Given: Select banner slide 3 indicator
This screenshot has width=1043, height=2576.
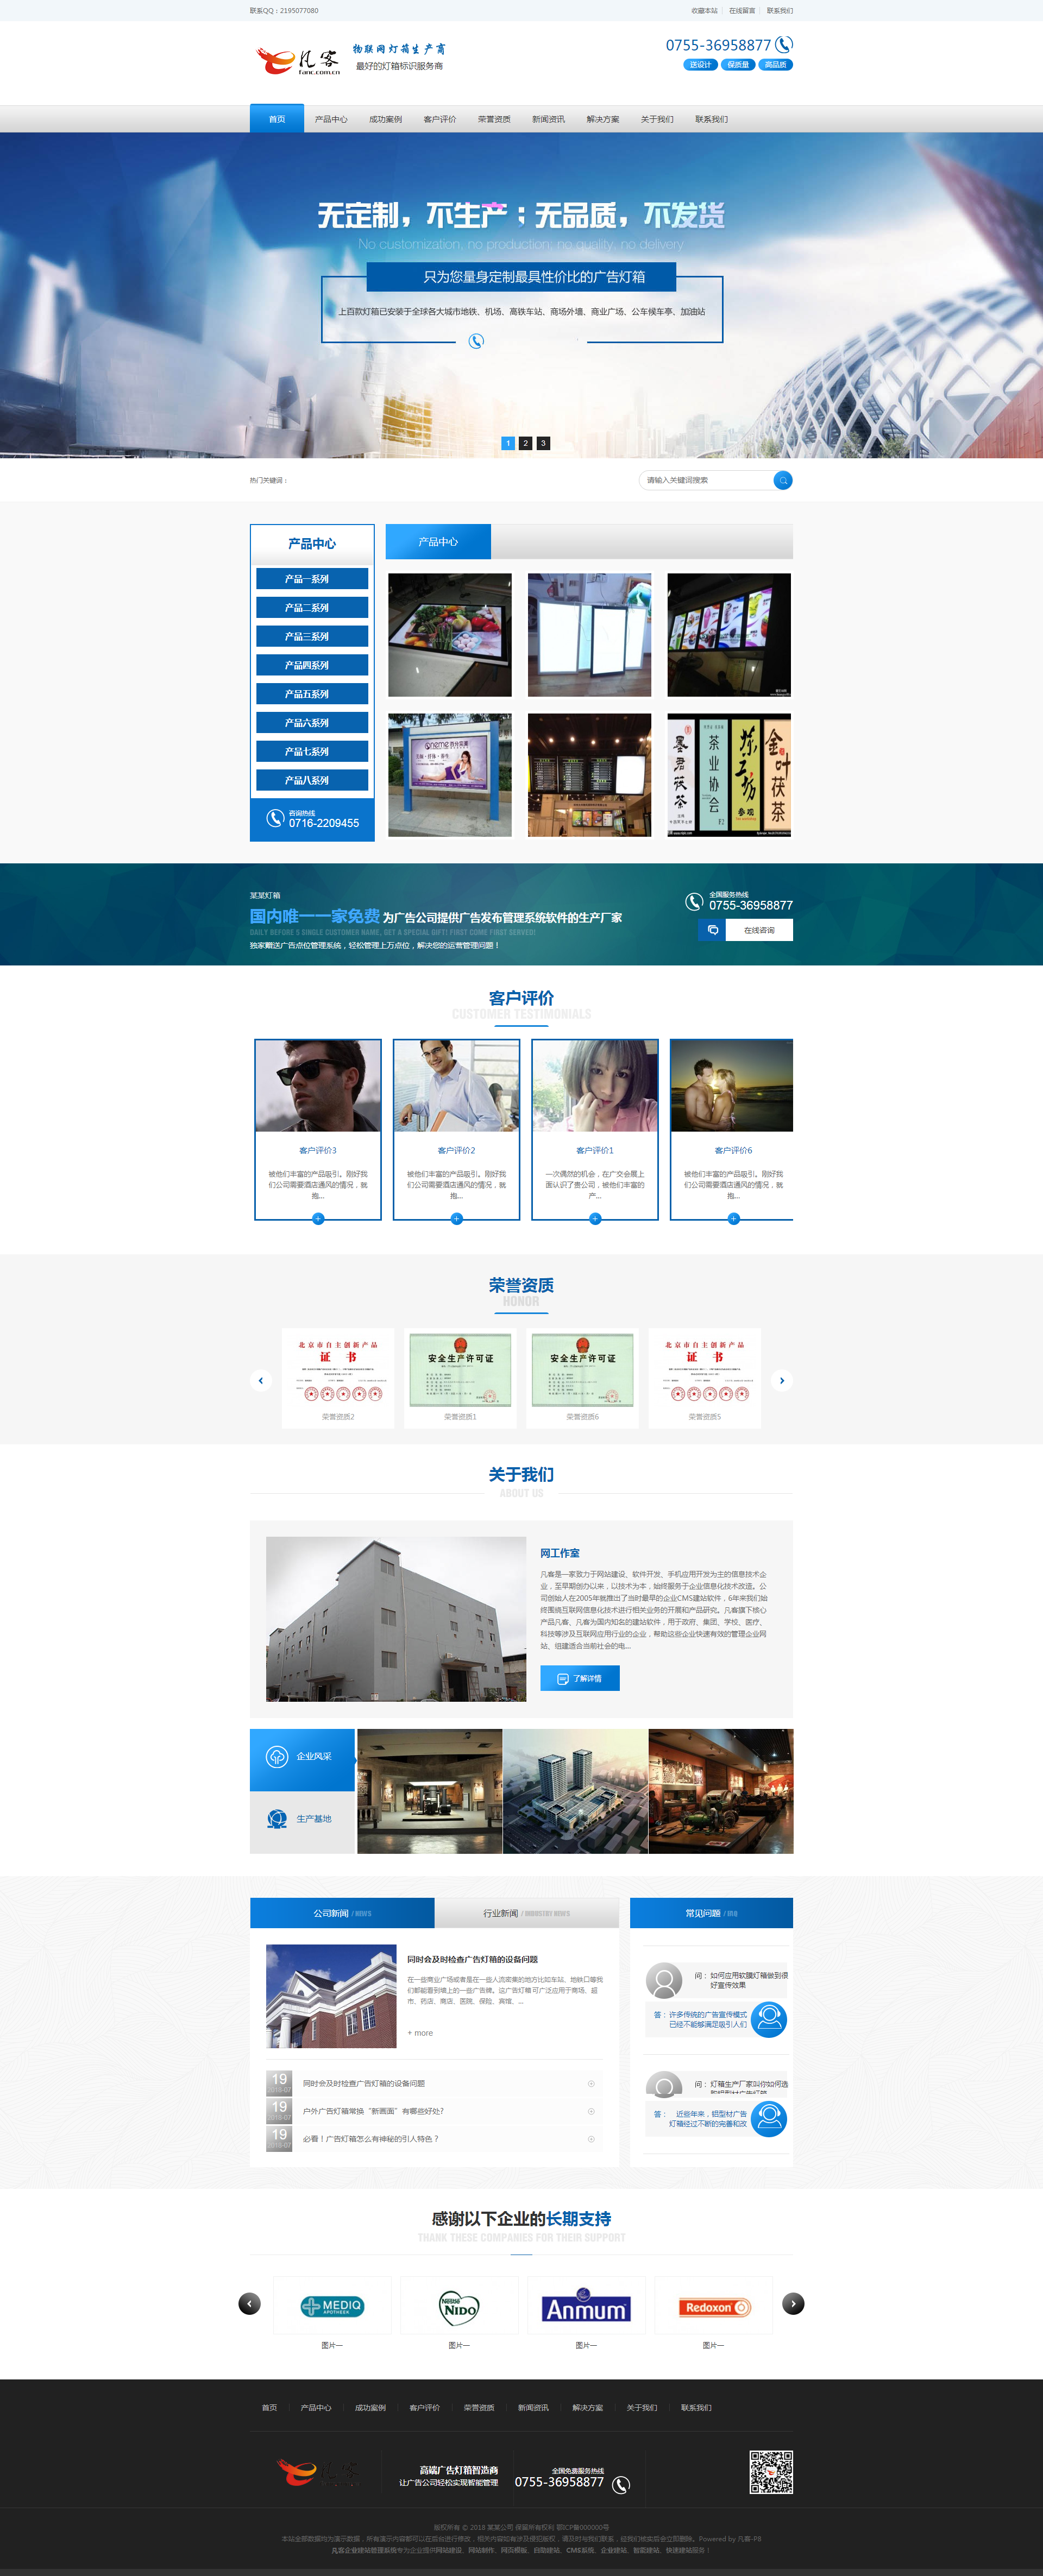Looking at the screenshot, I should [x=543, y=443].
